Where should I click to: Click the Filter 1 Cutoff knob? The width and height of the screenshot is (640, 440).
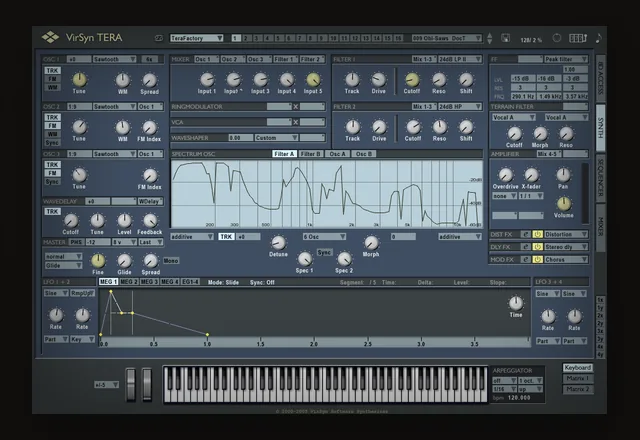tap(412, 80)
